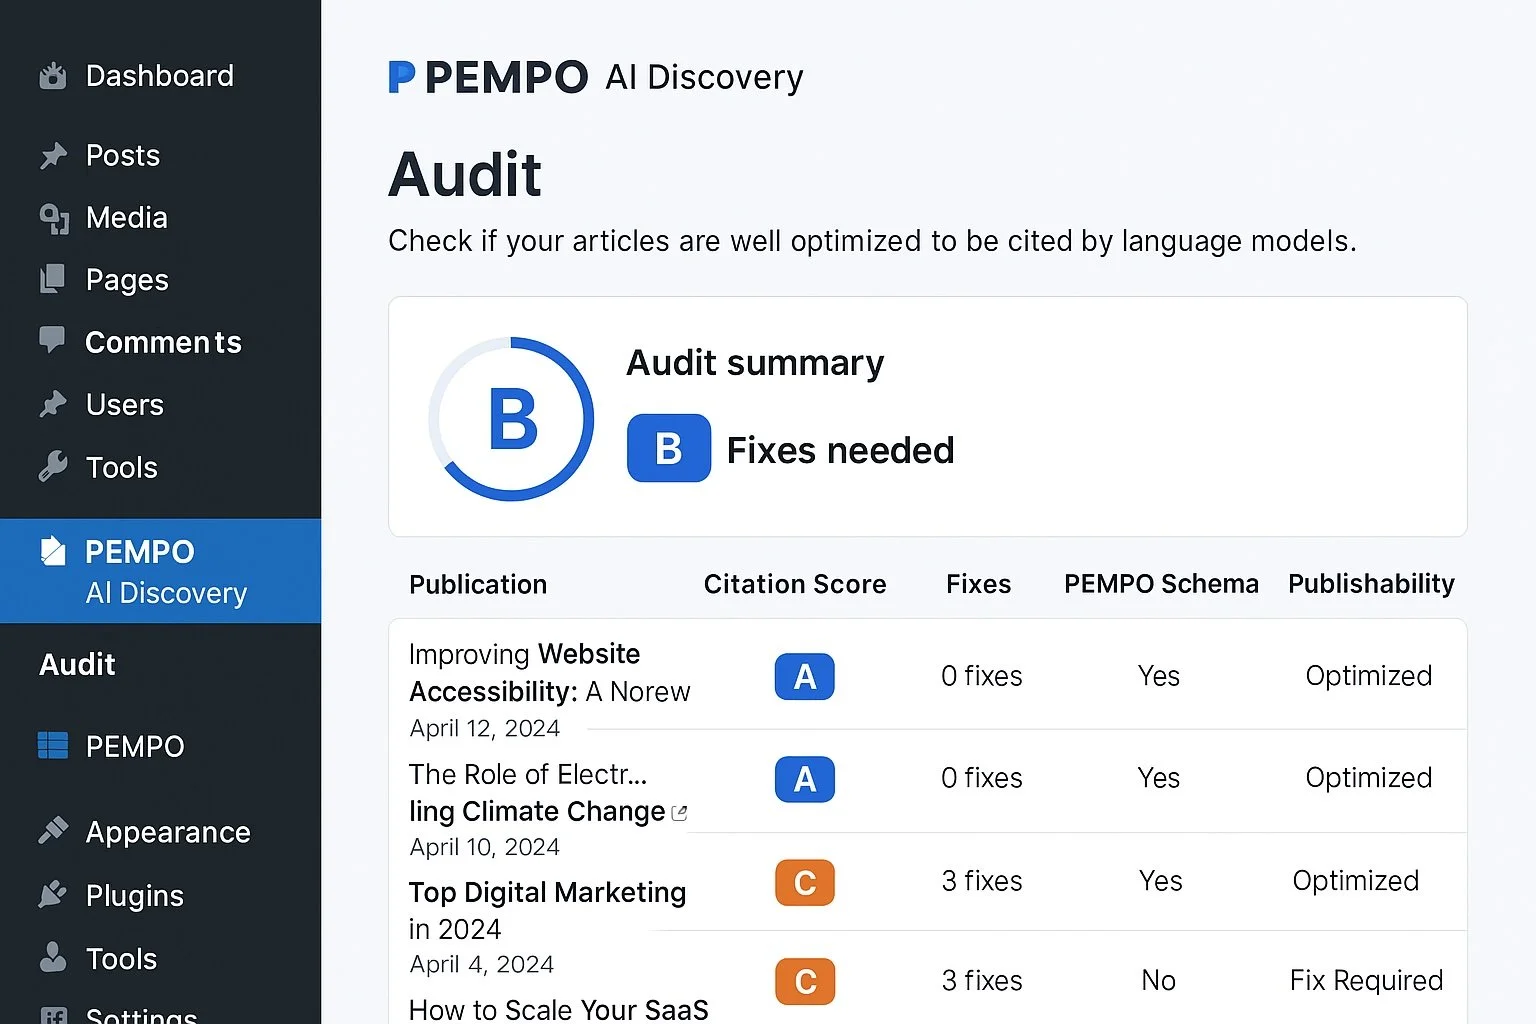Select C score badge for Top Digital Marketing

point(805,883)
